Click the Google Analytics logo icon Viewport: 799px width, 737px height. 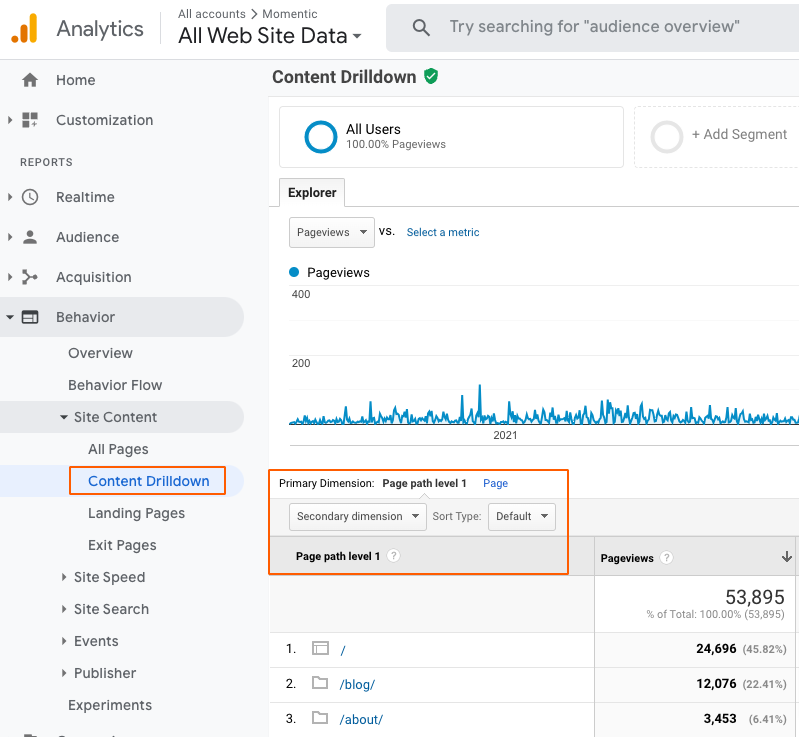(24, 29)
